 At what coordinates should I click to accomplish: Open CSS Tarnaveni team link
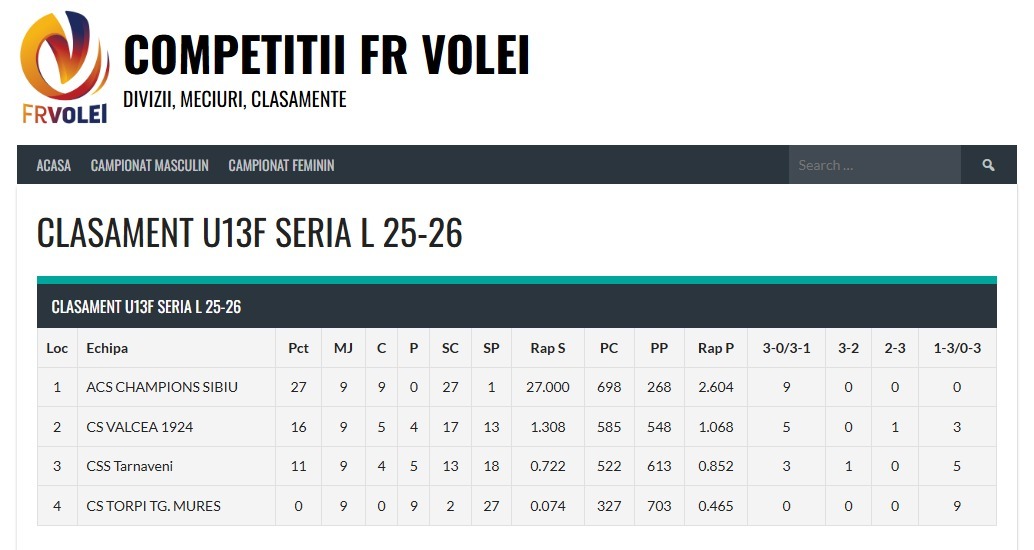click(130, 466)
